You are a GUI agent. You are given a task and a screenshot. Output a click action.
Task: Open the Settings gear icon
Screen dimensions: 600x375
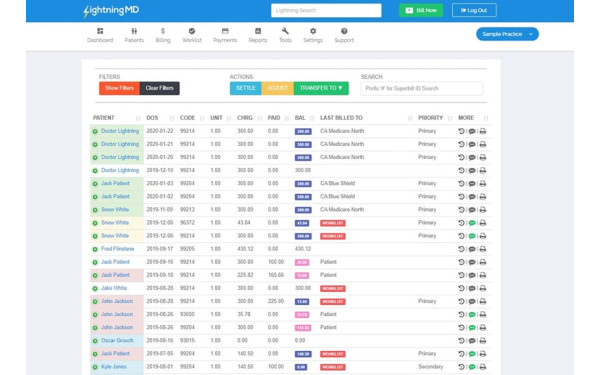point(313,31)
